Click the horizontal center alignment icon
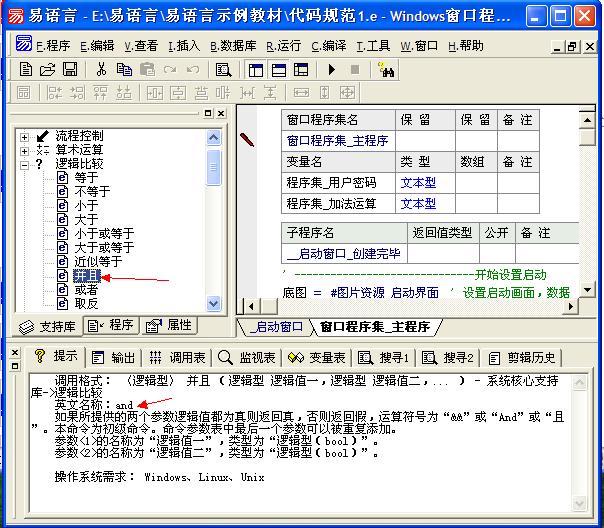 tap(154, 93)
